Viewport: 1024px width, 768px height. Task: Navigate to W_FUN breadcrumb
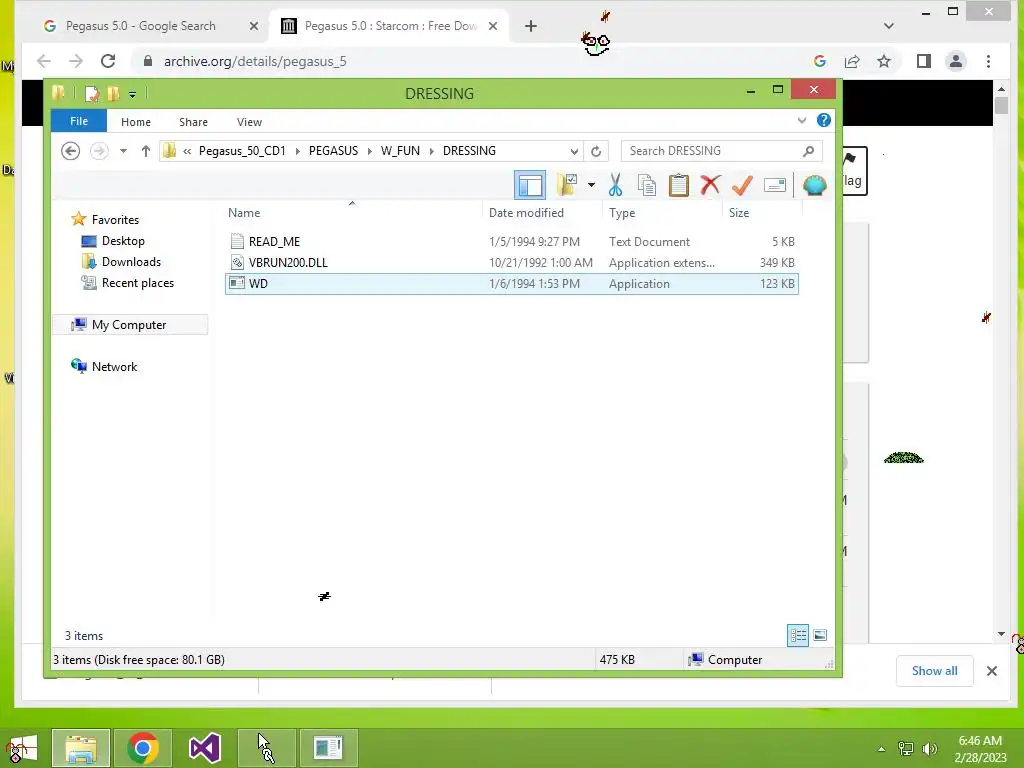click(400, 151)
